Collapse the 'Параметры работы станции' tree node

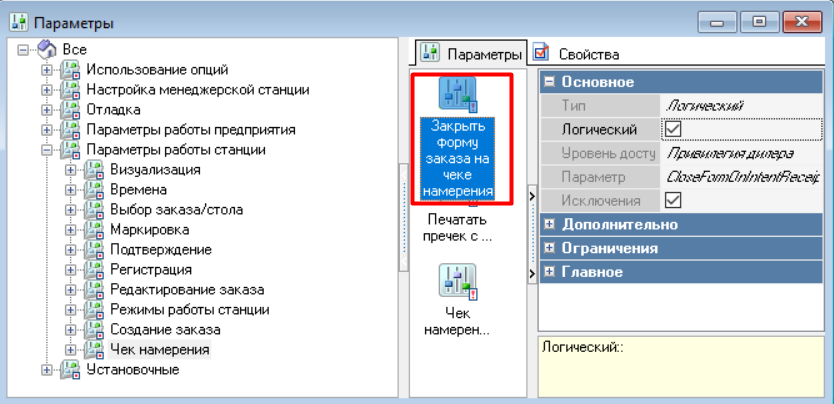[x=46, y=150]
